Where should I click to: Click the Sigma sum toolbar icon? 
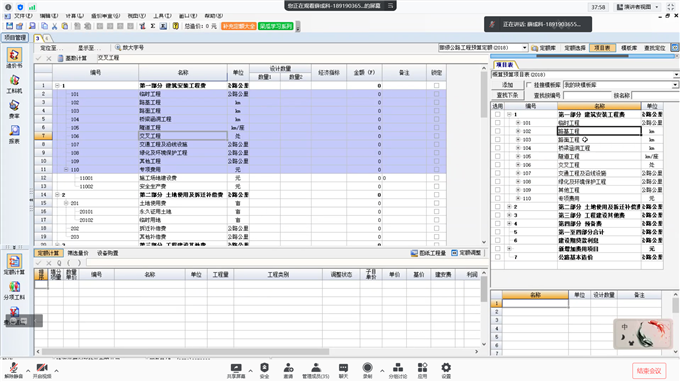pyautogui.click(x=153, y=26)
